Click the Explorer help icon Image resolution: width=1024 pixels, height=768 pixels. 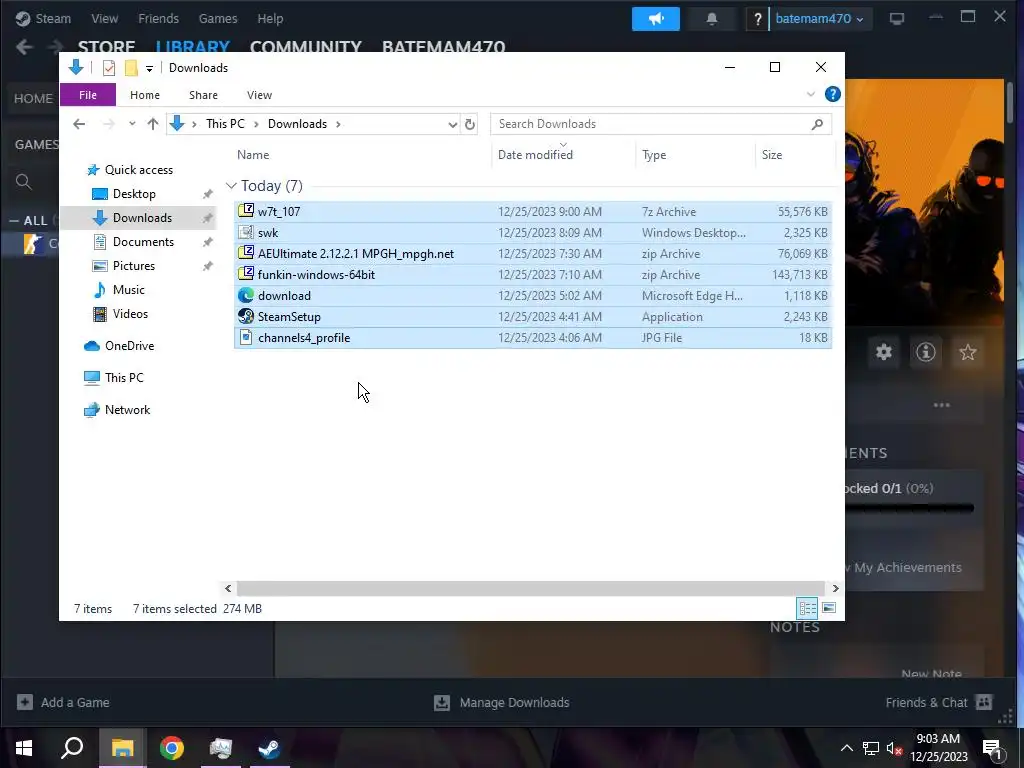point(833,94)
